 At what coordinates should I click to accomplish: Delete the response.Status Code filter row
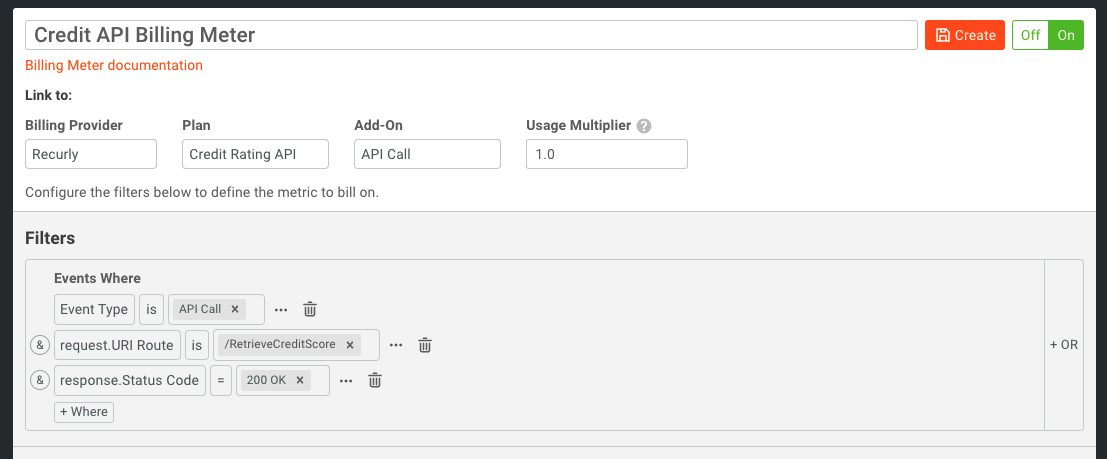(375, 381)
